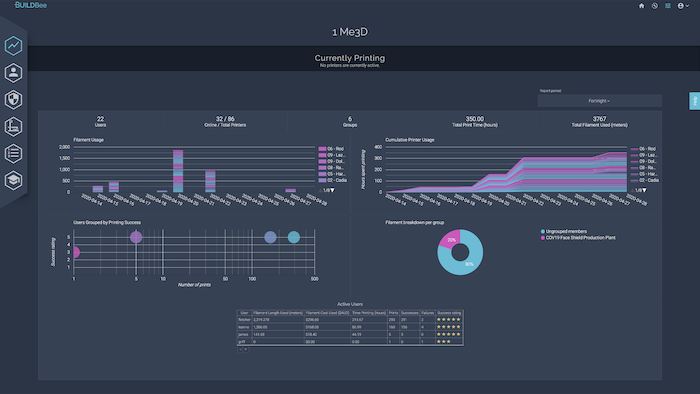Open the analytics dashboard sidebar icon
The height and width of the screenshot is (394, 700).
point(13,46)
